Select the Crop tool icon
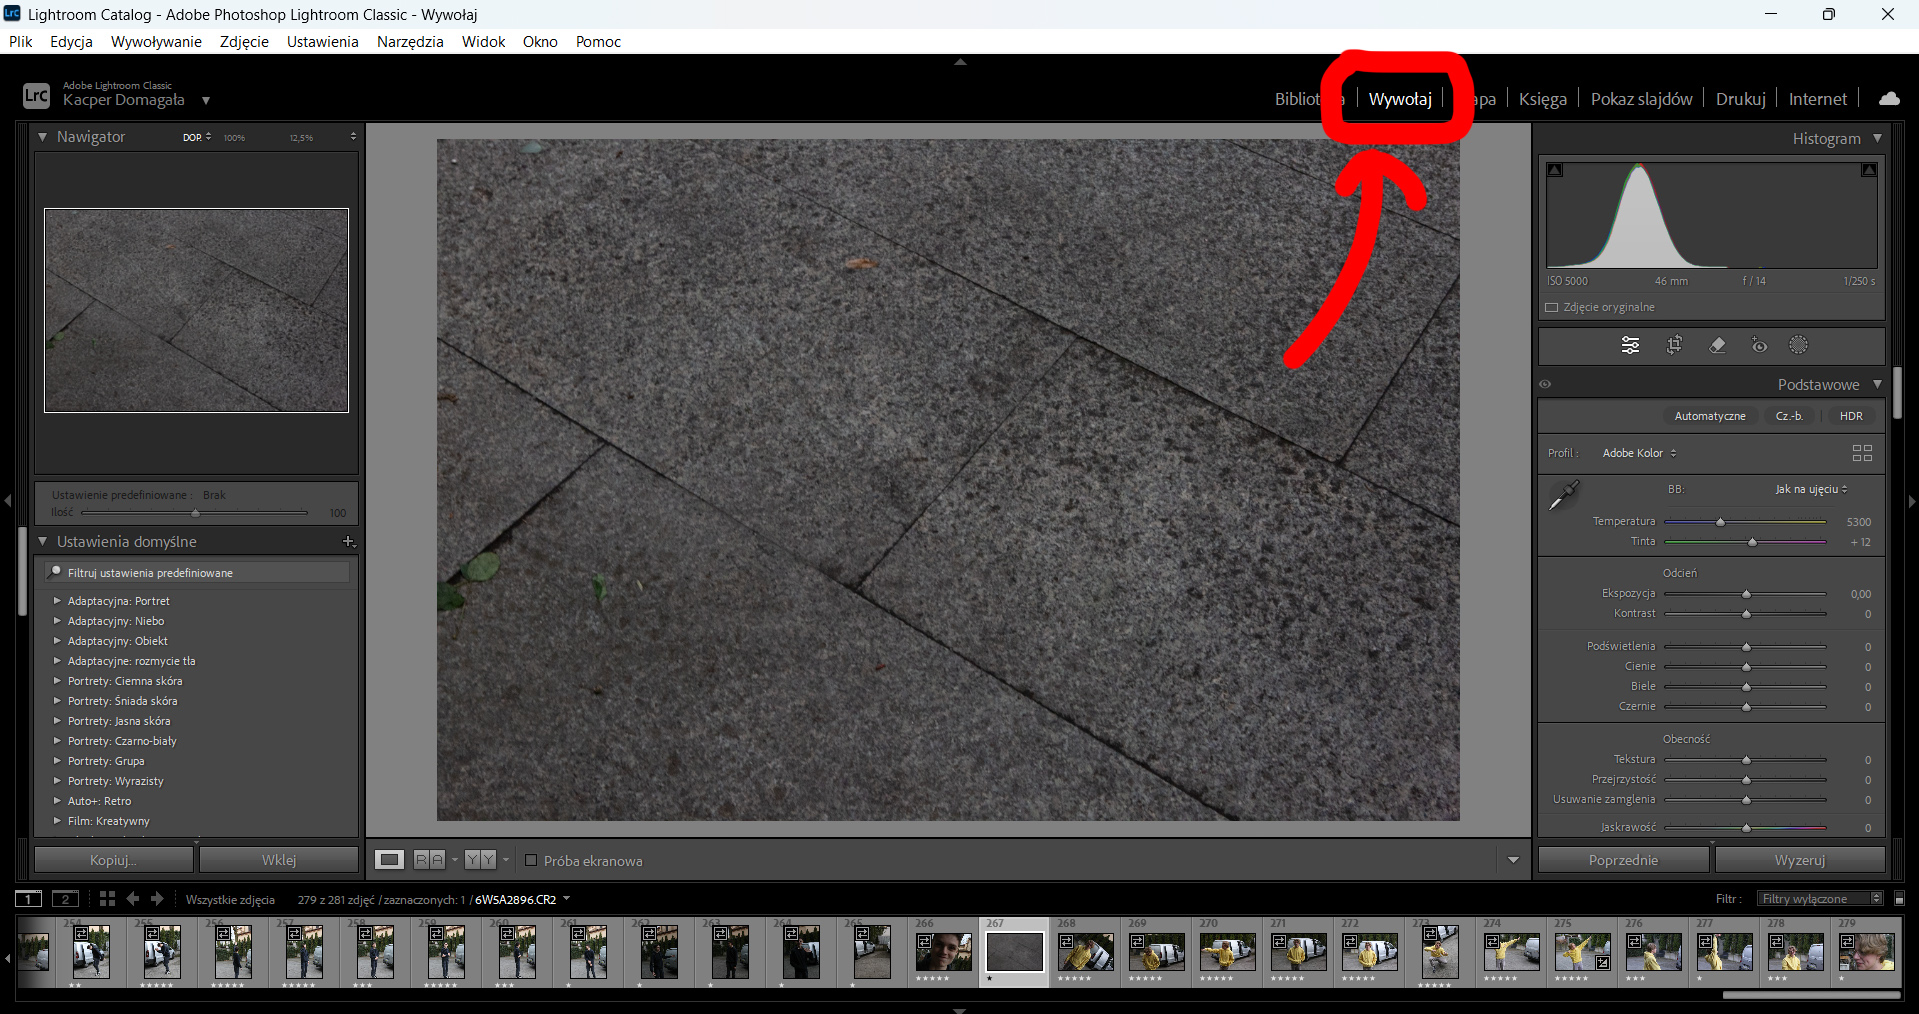This screenshot has width=1919, height=1014. tap(1674, 345)
